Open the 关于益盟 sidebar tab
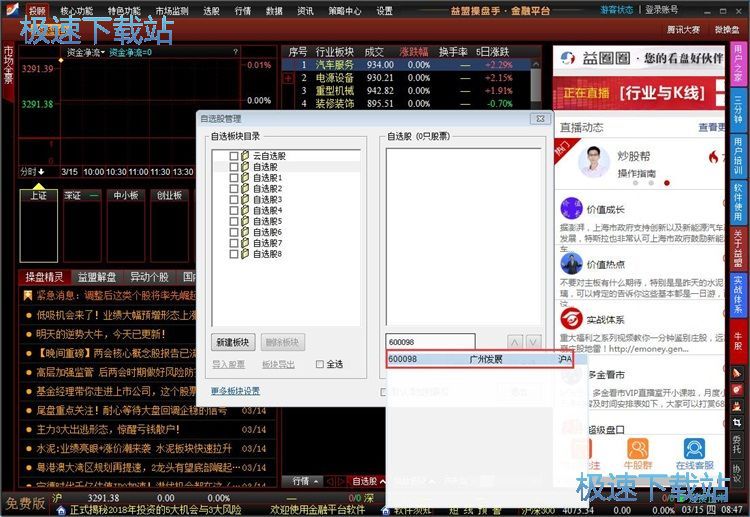Viewport: 750px width, 517px height. (739, 249)
